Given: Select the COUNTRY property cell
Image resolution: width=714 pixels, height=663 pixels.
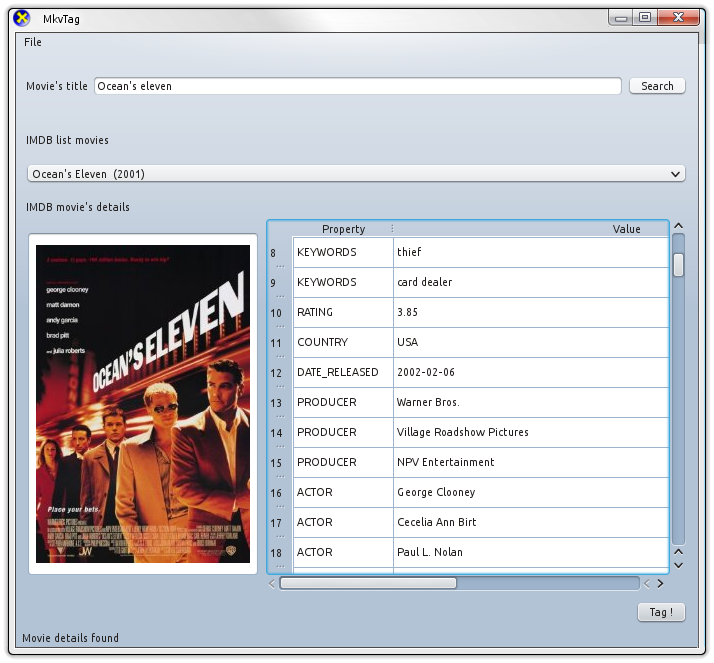Looking at the screenshot, I should point(343,342).
